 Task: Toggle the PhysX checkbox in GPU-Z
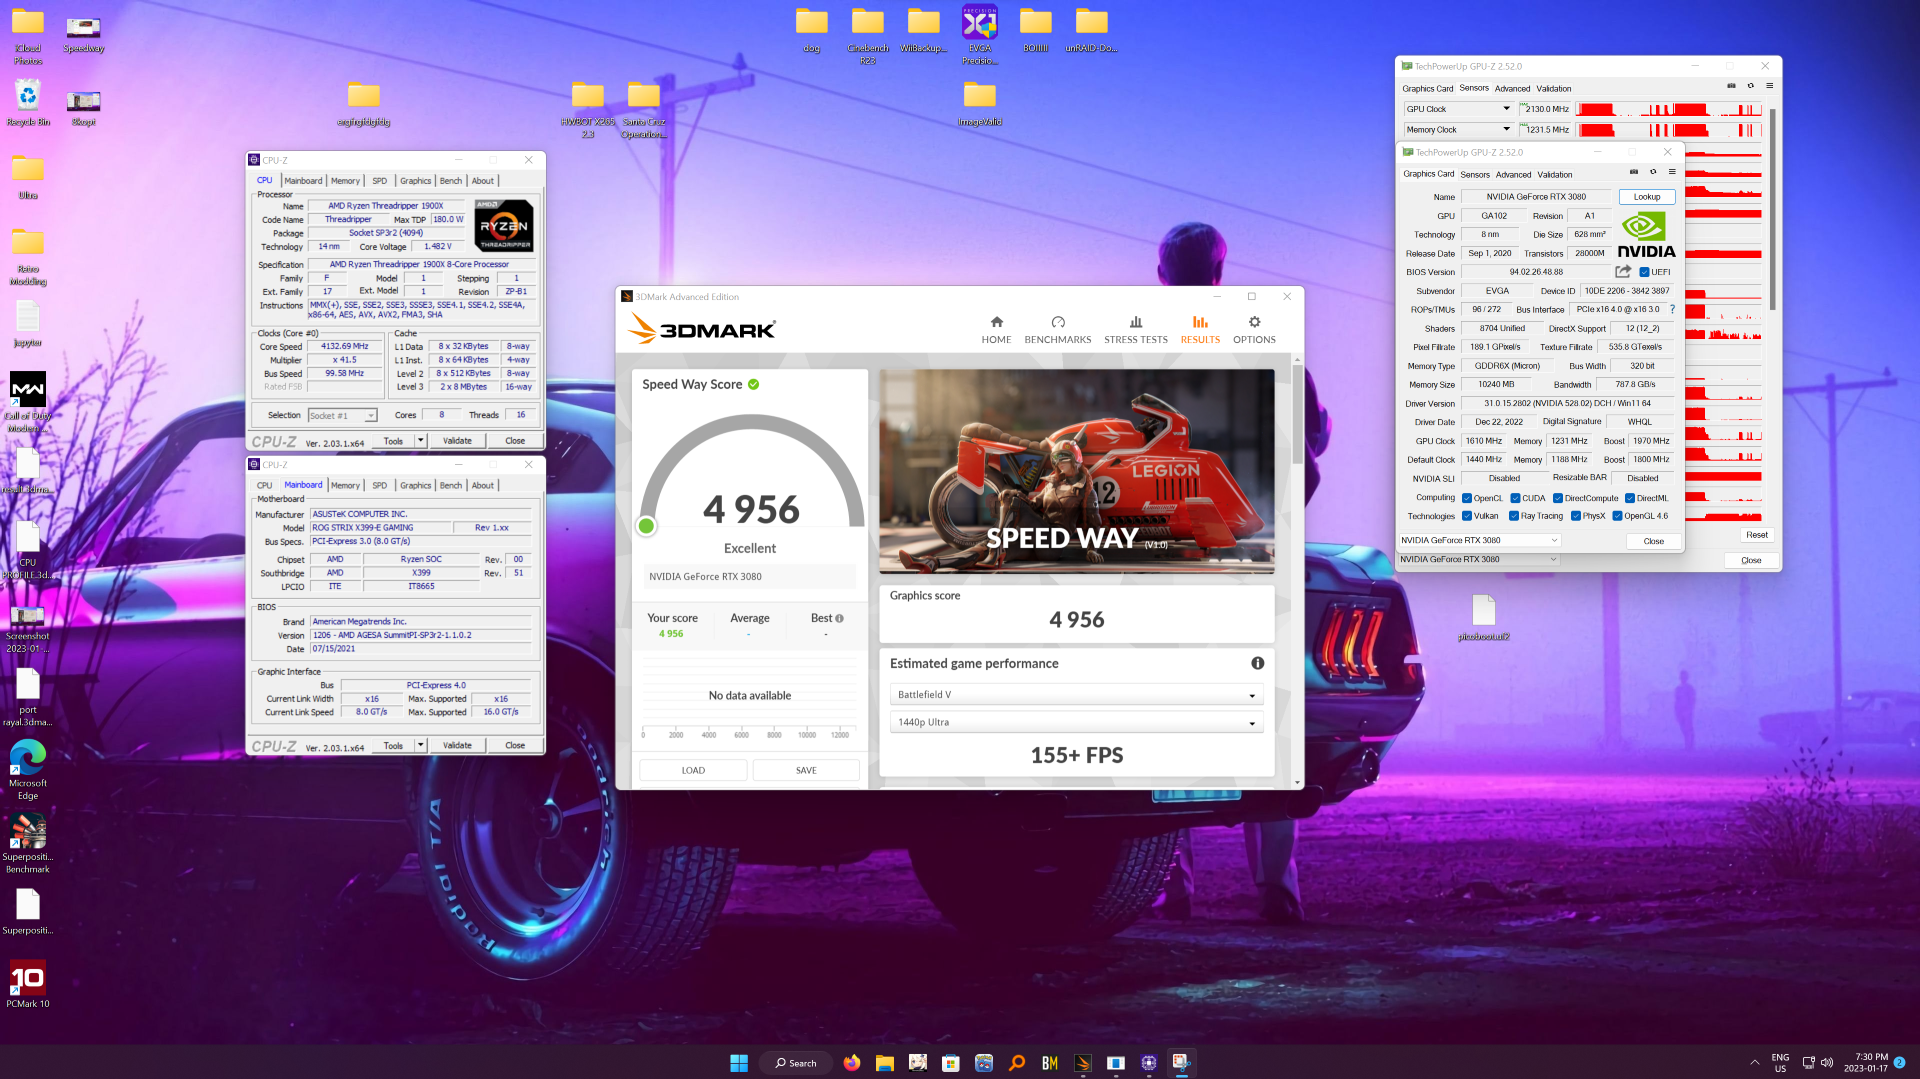point(1576,516)
